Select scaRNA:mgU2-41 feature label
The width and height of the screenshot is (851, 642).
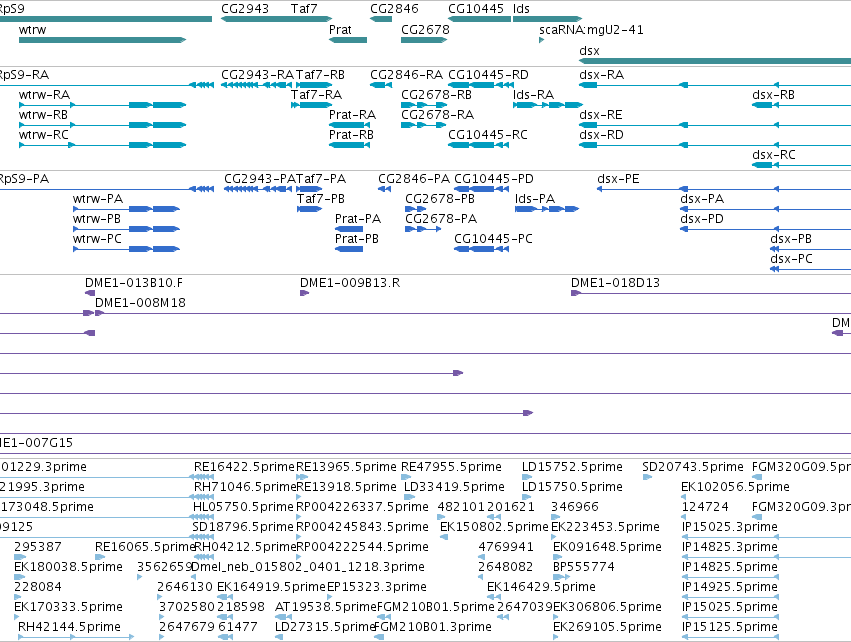tap(591, 30)
